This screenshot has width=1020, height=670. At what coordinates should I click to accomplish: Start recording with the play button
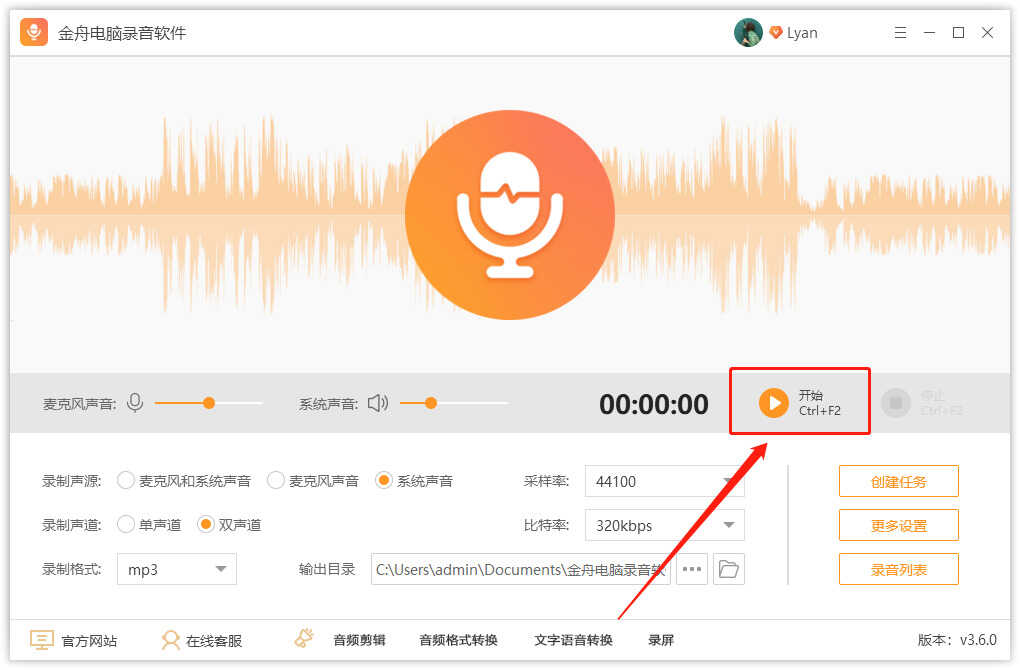(773, 403)
